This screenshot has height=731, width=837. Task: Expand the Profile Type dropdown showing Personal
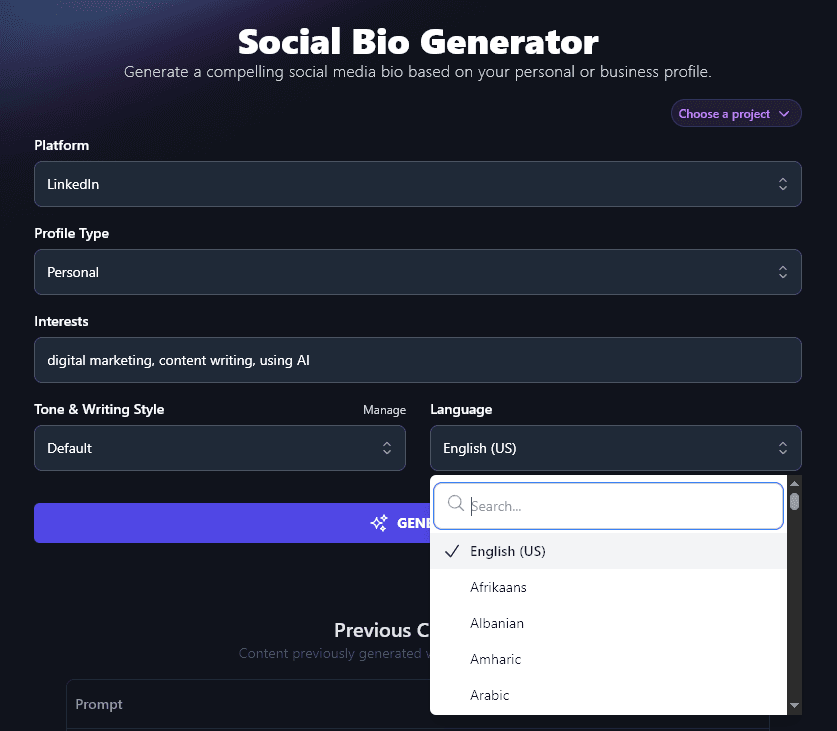click(418, 271)
